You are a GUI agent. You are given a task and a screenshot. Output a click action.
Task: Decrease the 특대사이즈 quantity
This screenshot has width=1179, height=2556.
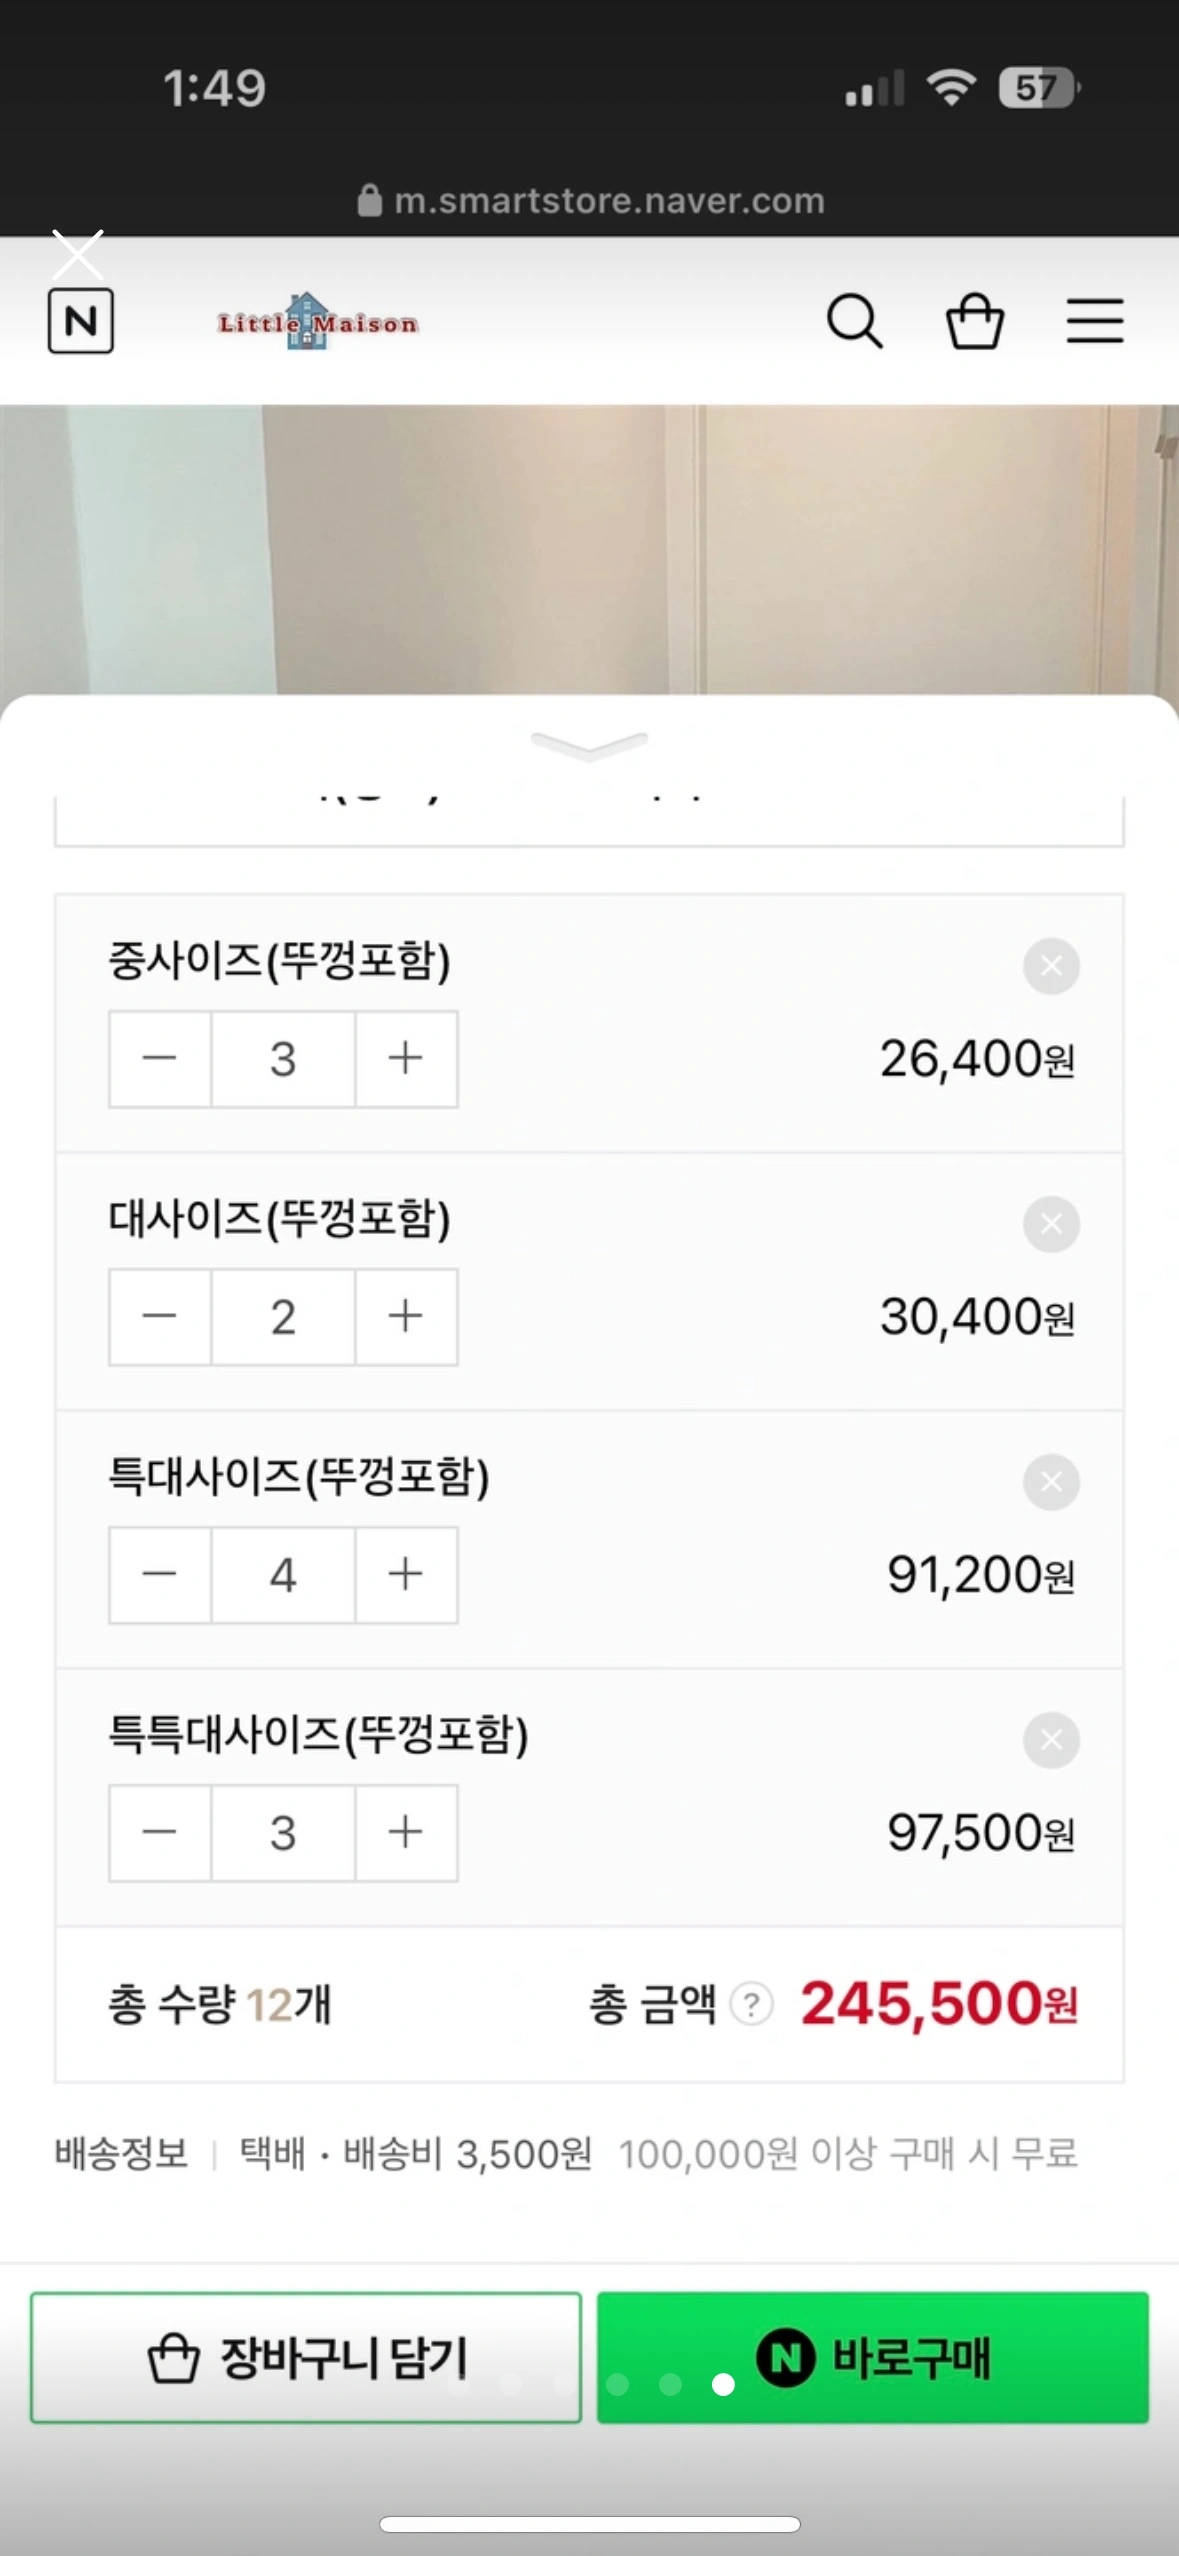click(x=160, y=1575)
